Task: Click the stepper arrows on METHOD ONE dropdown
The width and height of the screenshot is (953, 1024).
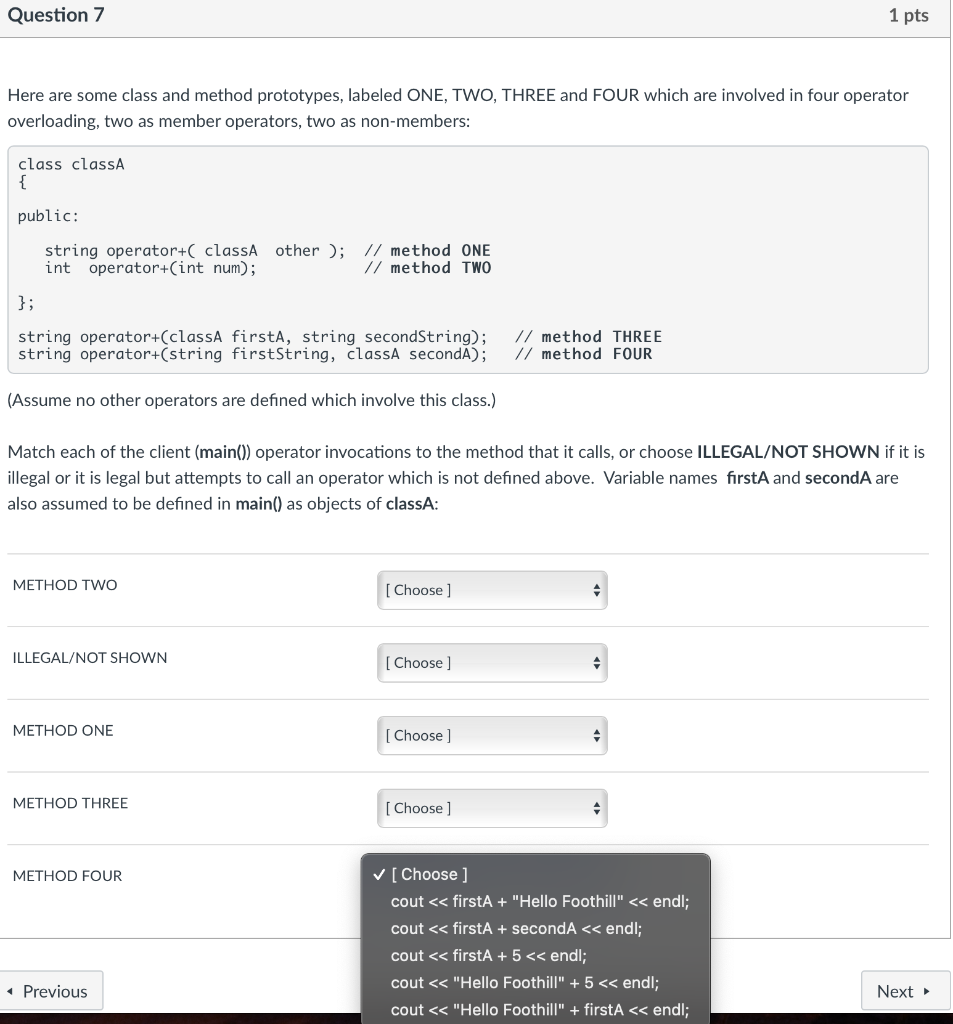Action: pyautogui.click(x=596, y=736)
